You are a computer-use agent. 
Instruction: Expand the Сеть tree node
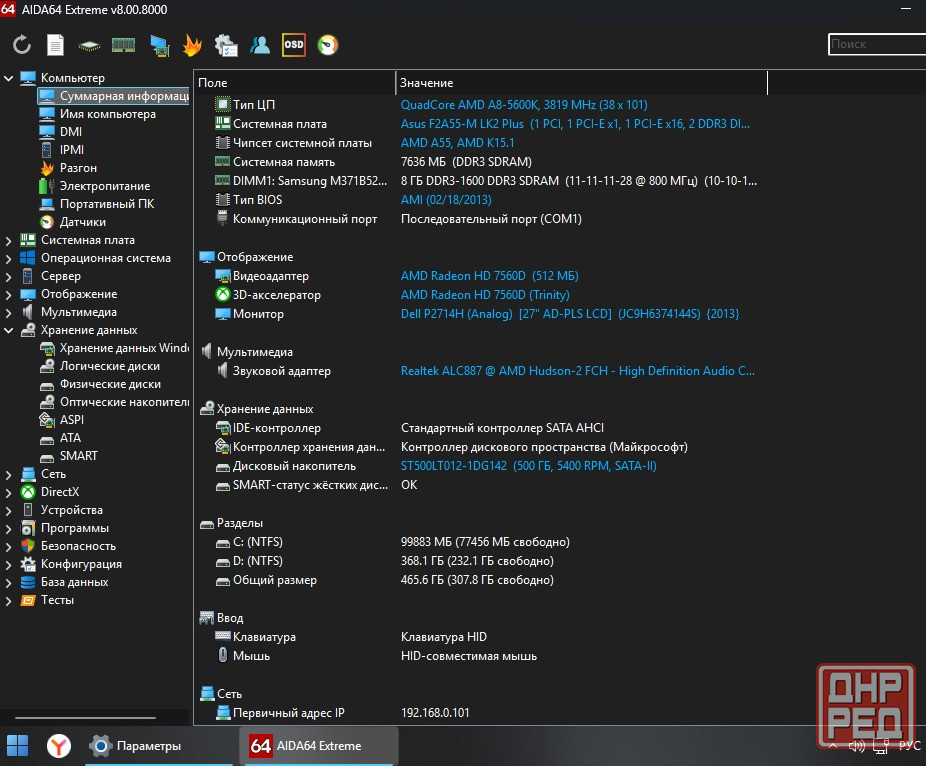(x=9, y=474)
